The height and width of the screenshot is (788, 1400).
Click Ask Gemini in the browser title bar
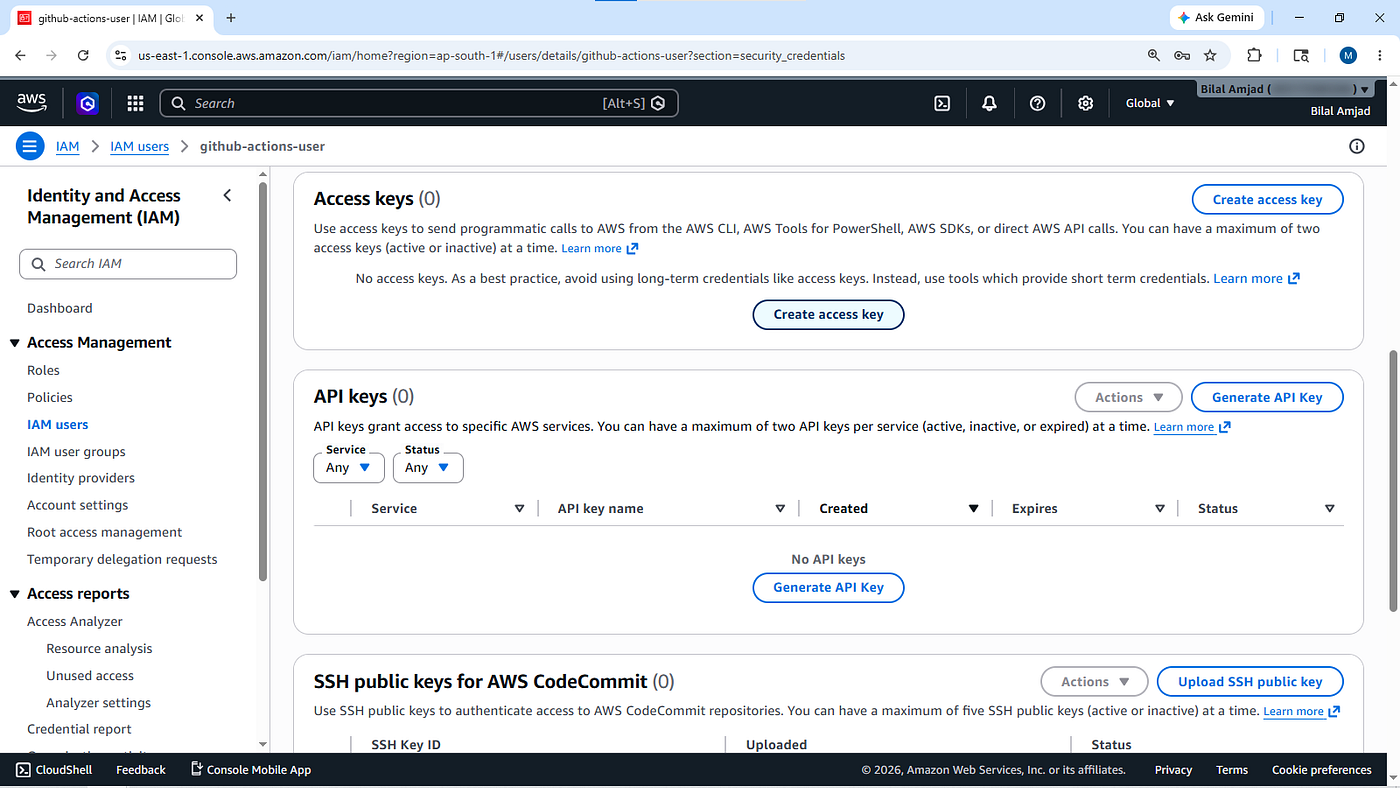1215,18
